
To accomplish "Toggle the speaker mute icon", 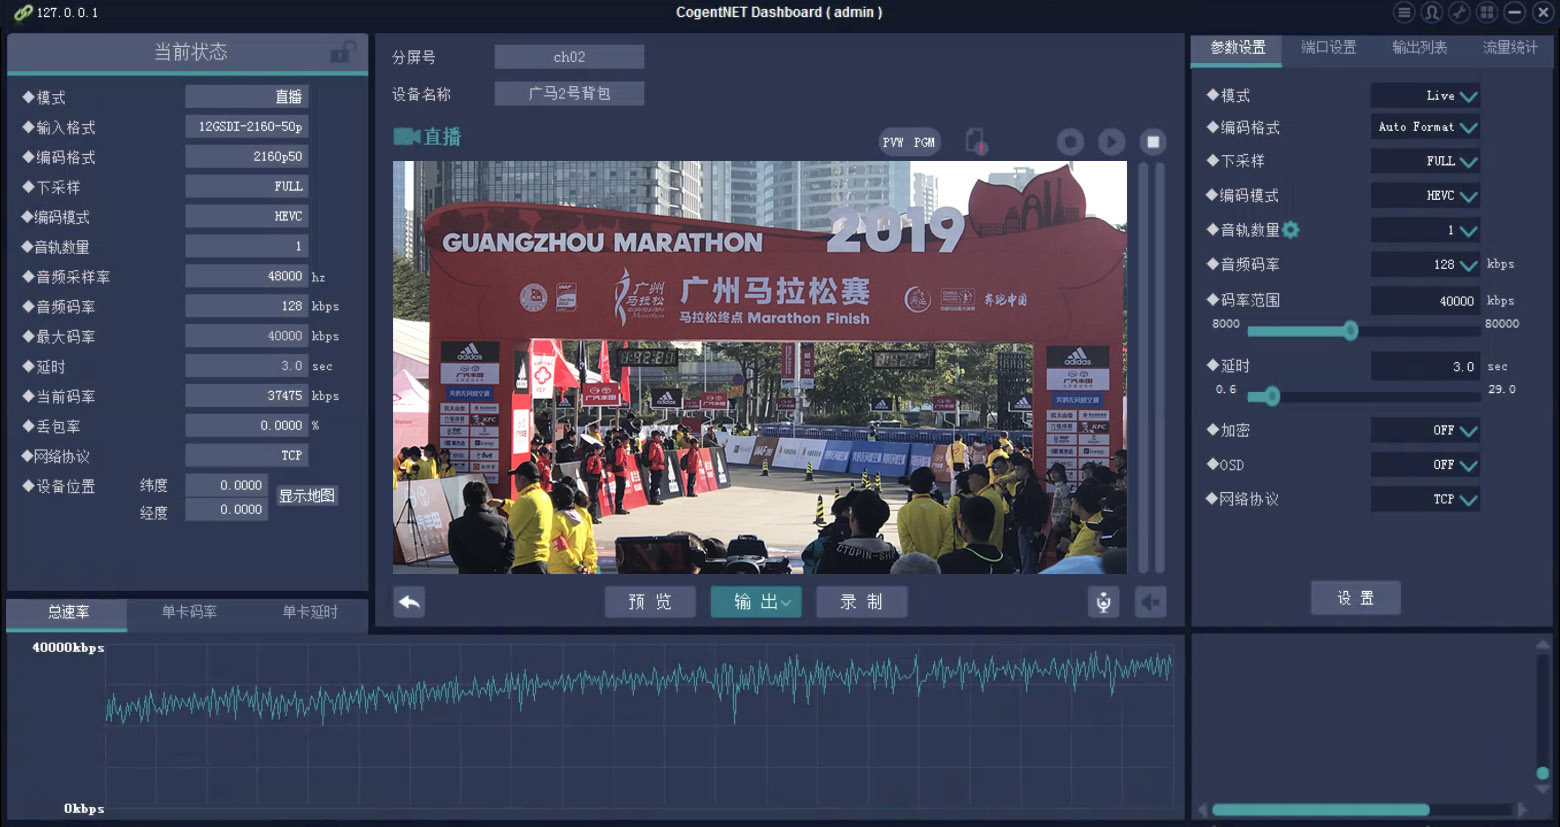I will (x=1151, y=602).
